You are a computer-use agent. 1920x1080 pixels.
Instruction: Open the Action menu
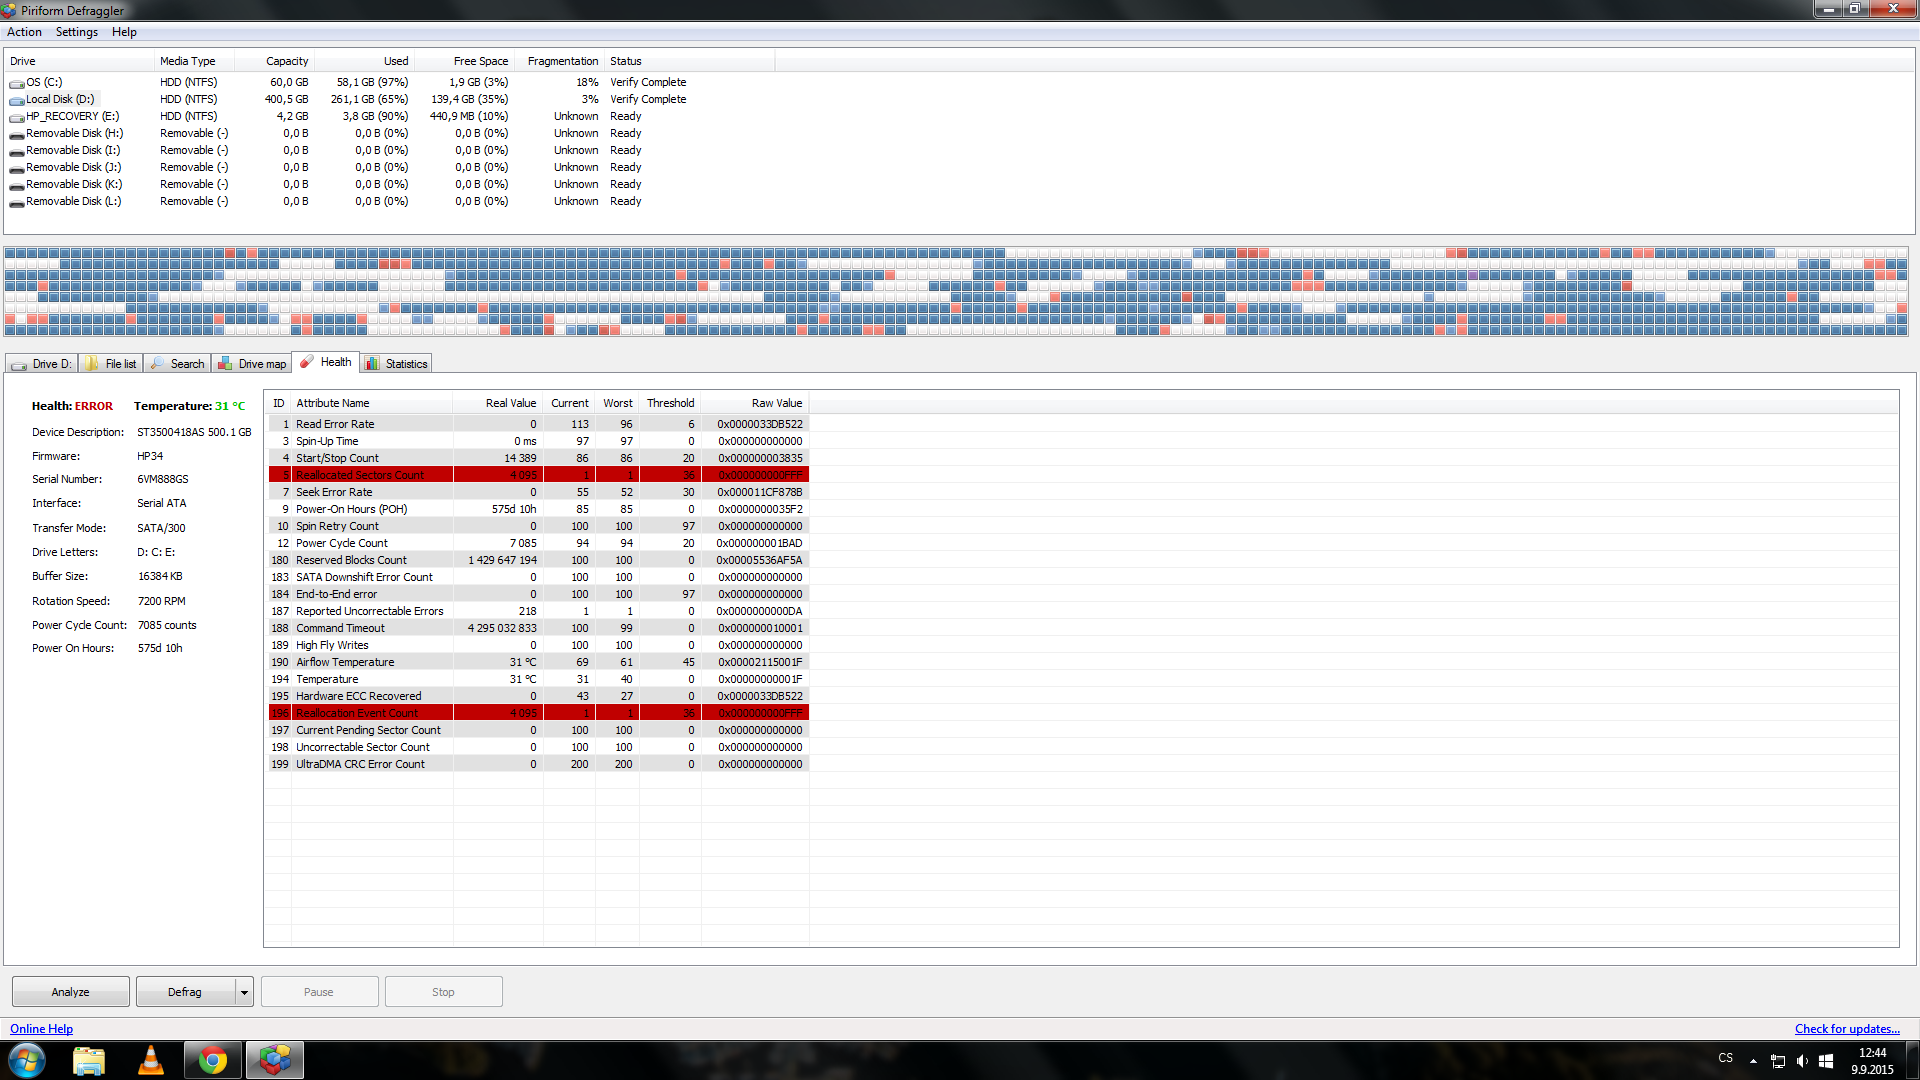[x=24, y=32]
